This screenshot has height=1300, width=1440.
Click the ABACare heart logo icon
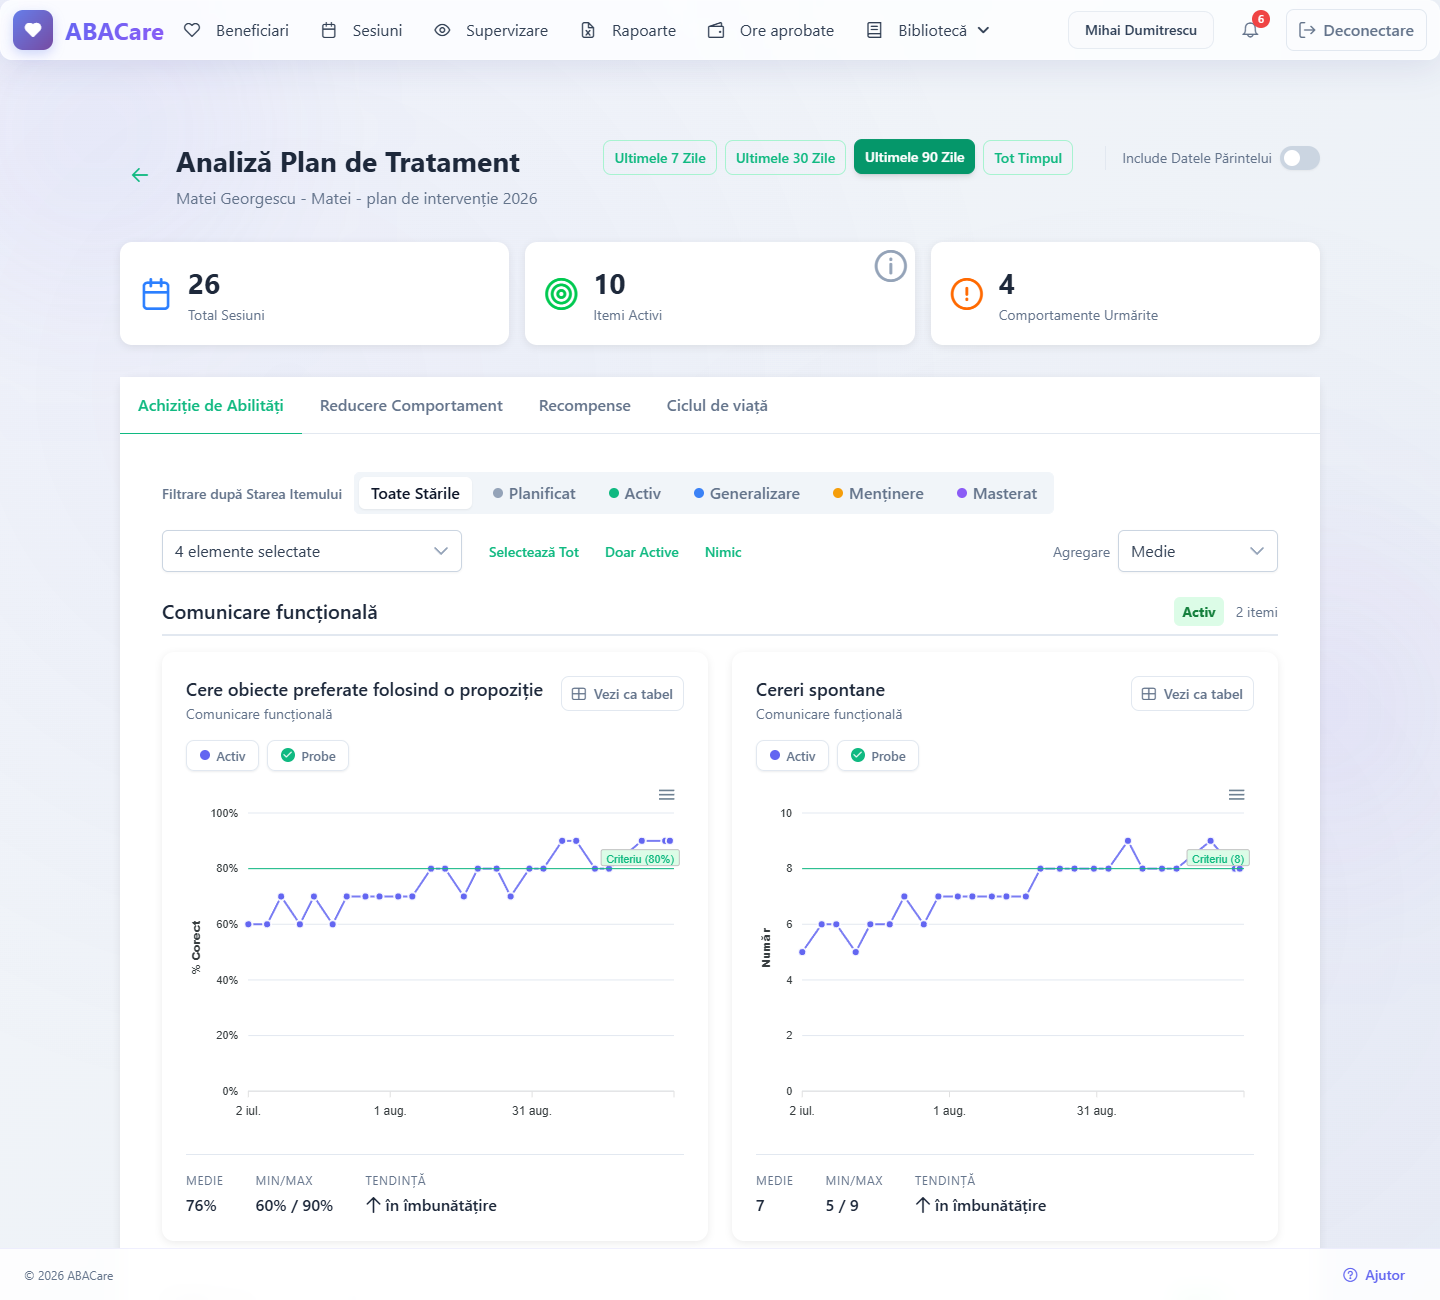[x=33, y=30]
